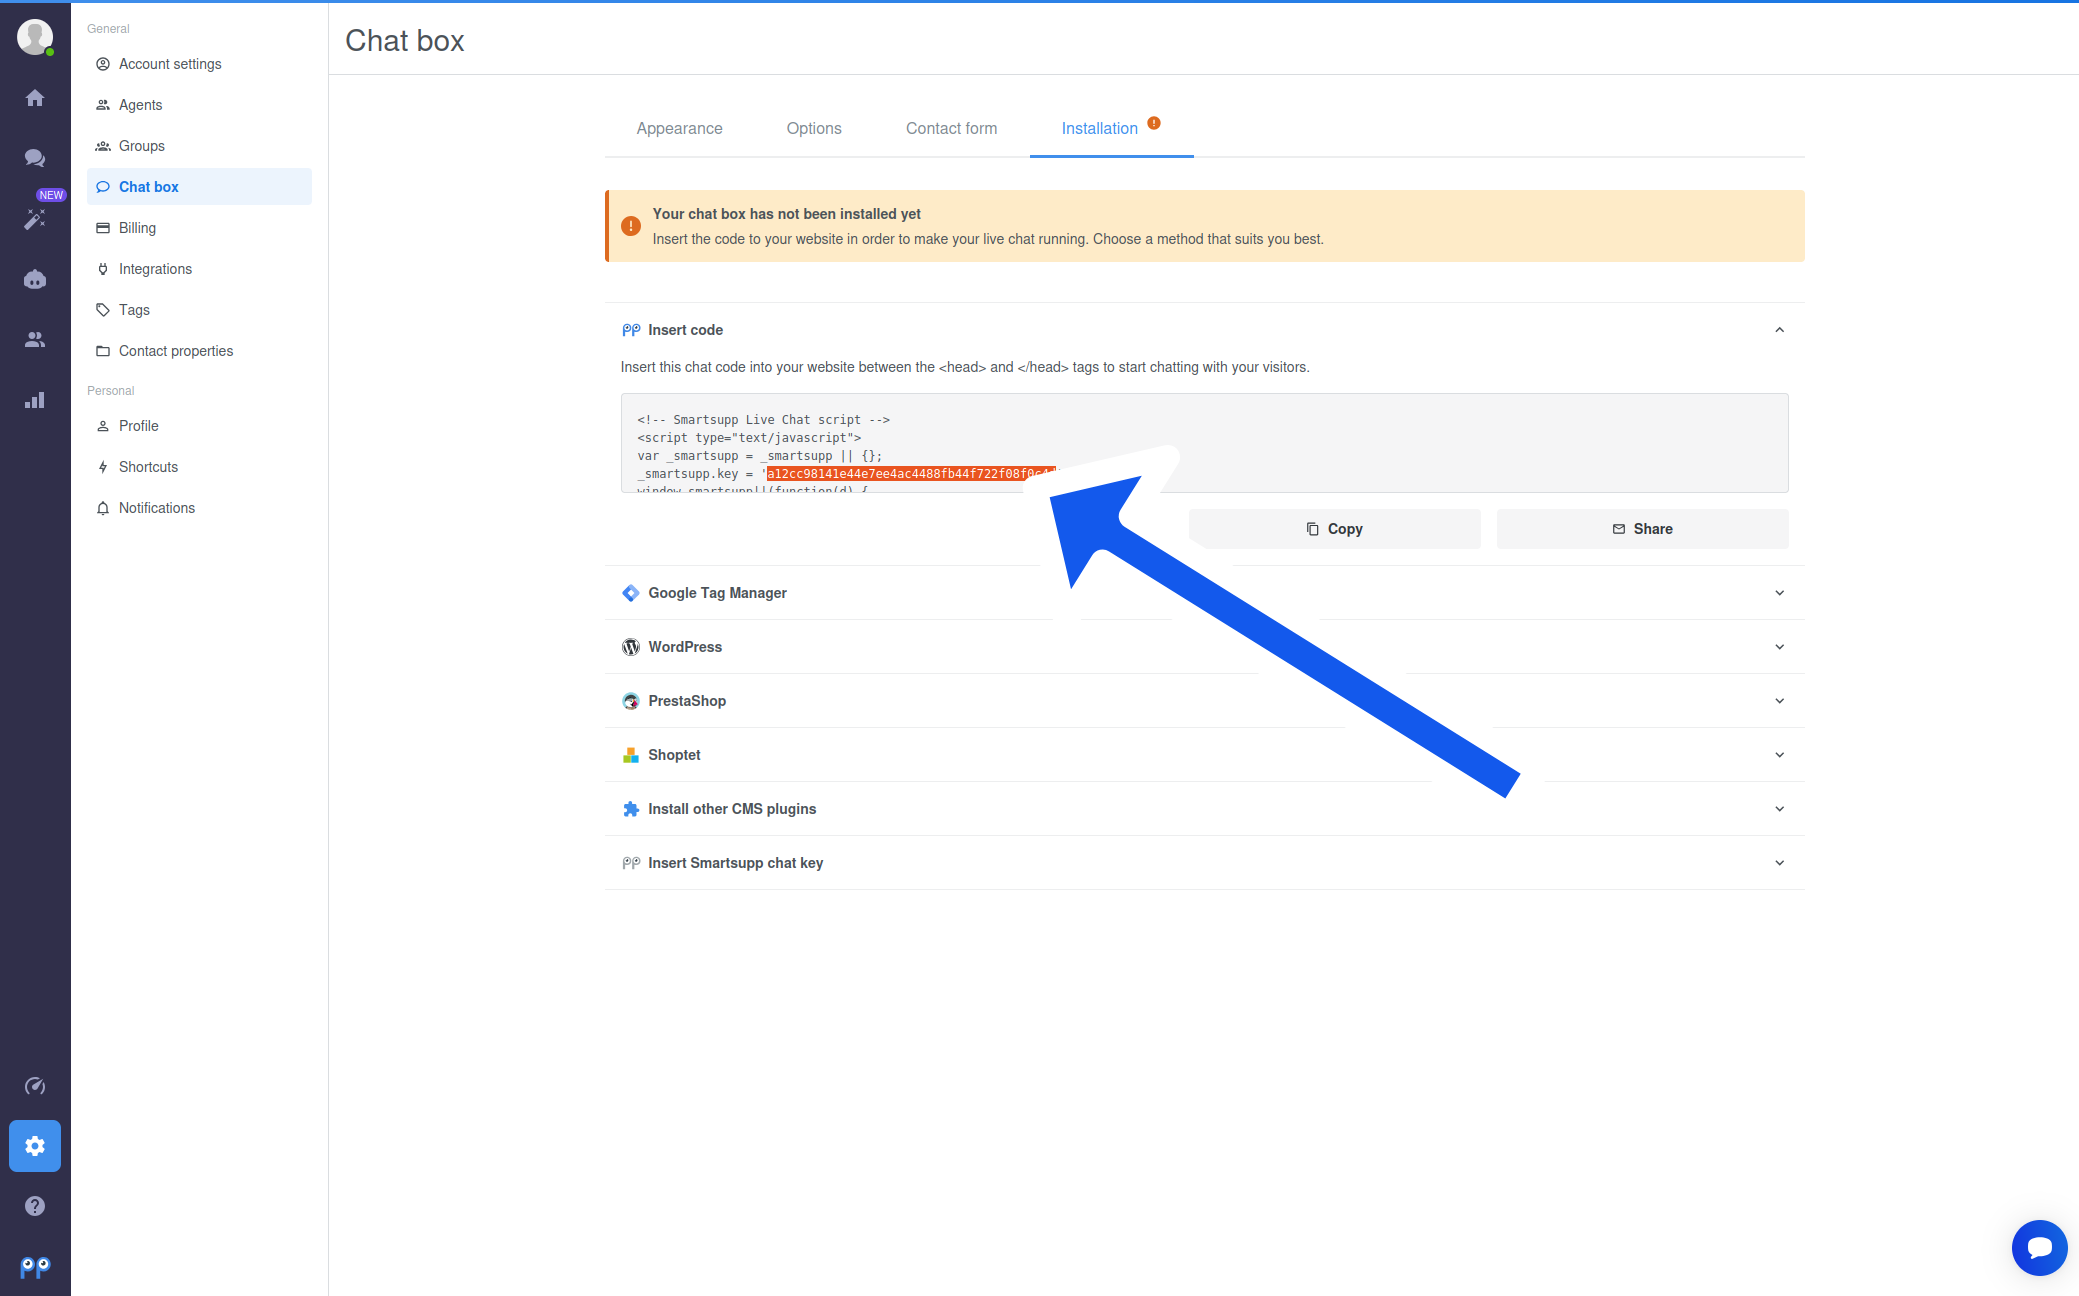Open the Chatbot robot icon
Image resolution: width=2079 pixels, height=1296 pixels.
(x=35, y=280)
